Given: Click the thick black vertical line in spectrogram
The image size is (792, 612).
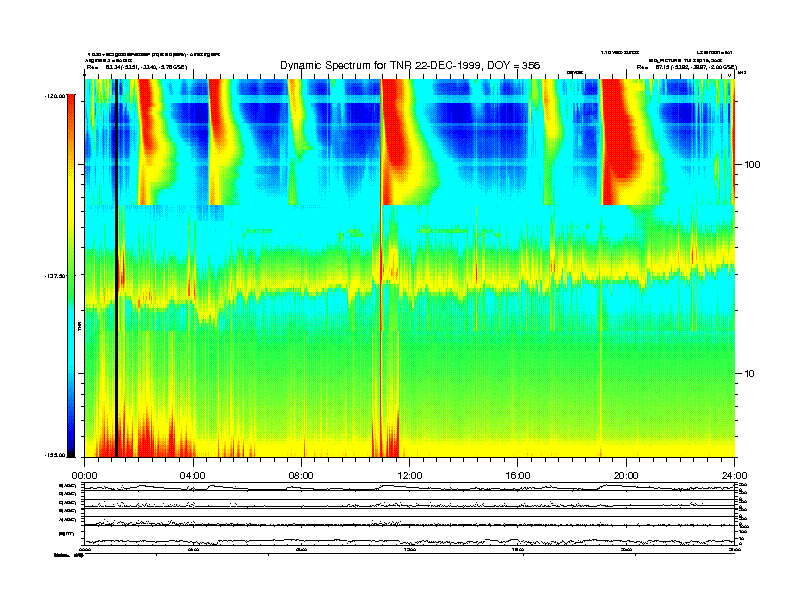Looking at the screenshot, I should click(x=116, y=268).
